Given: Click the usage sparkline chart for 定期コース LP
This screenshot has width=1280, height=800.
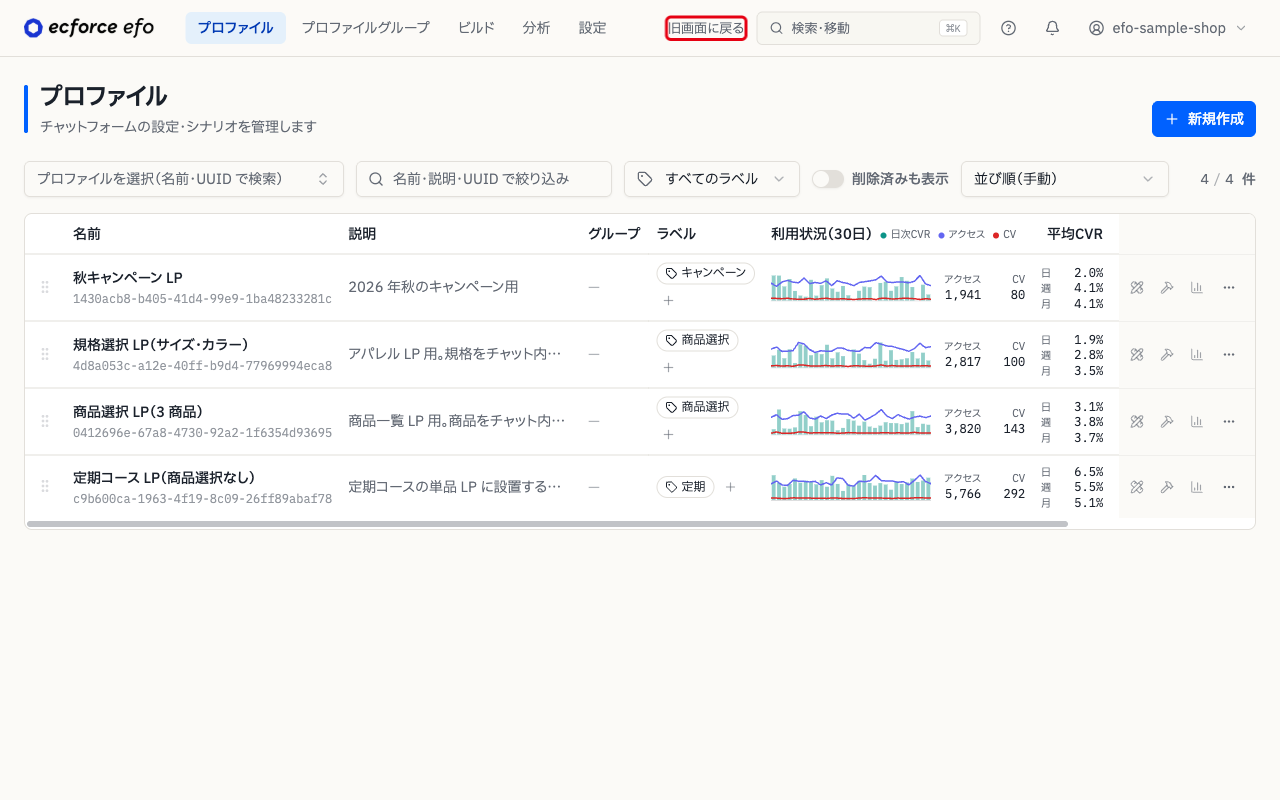Looking at the screenshot, I should coord(851,487).
